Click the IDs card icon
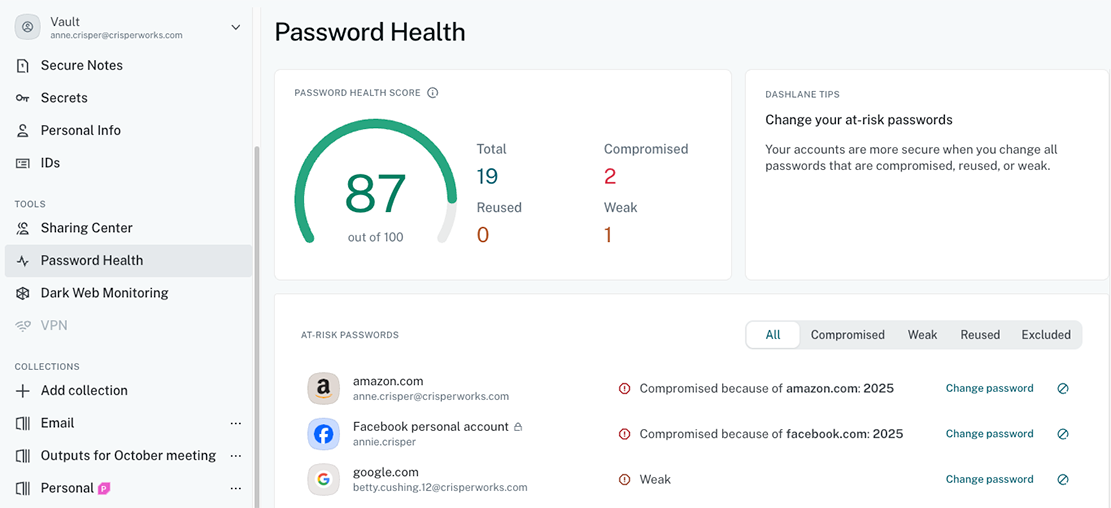Viewport: 1111px width, 508px height. tap(23, 163)
